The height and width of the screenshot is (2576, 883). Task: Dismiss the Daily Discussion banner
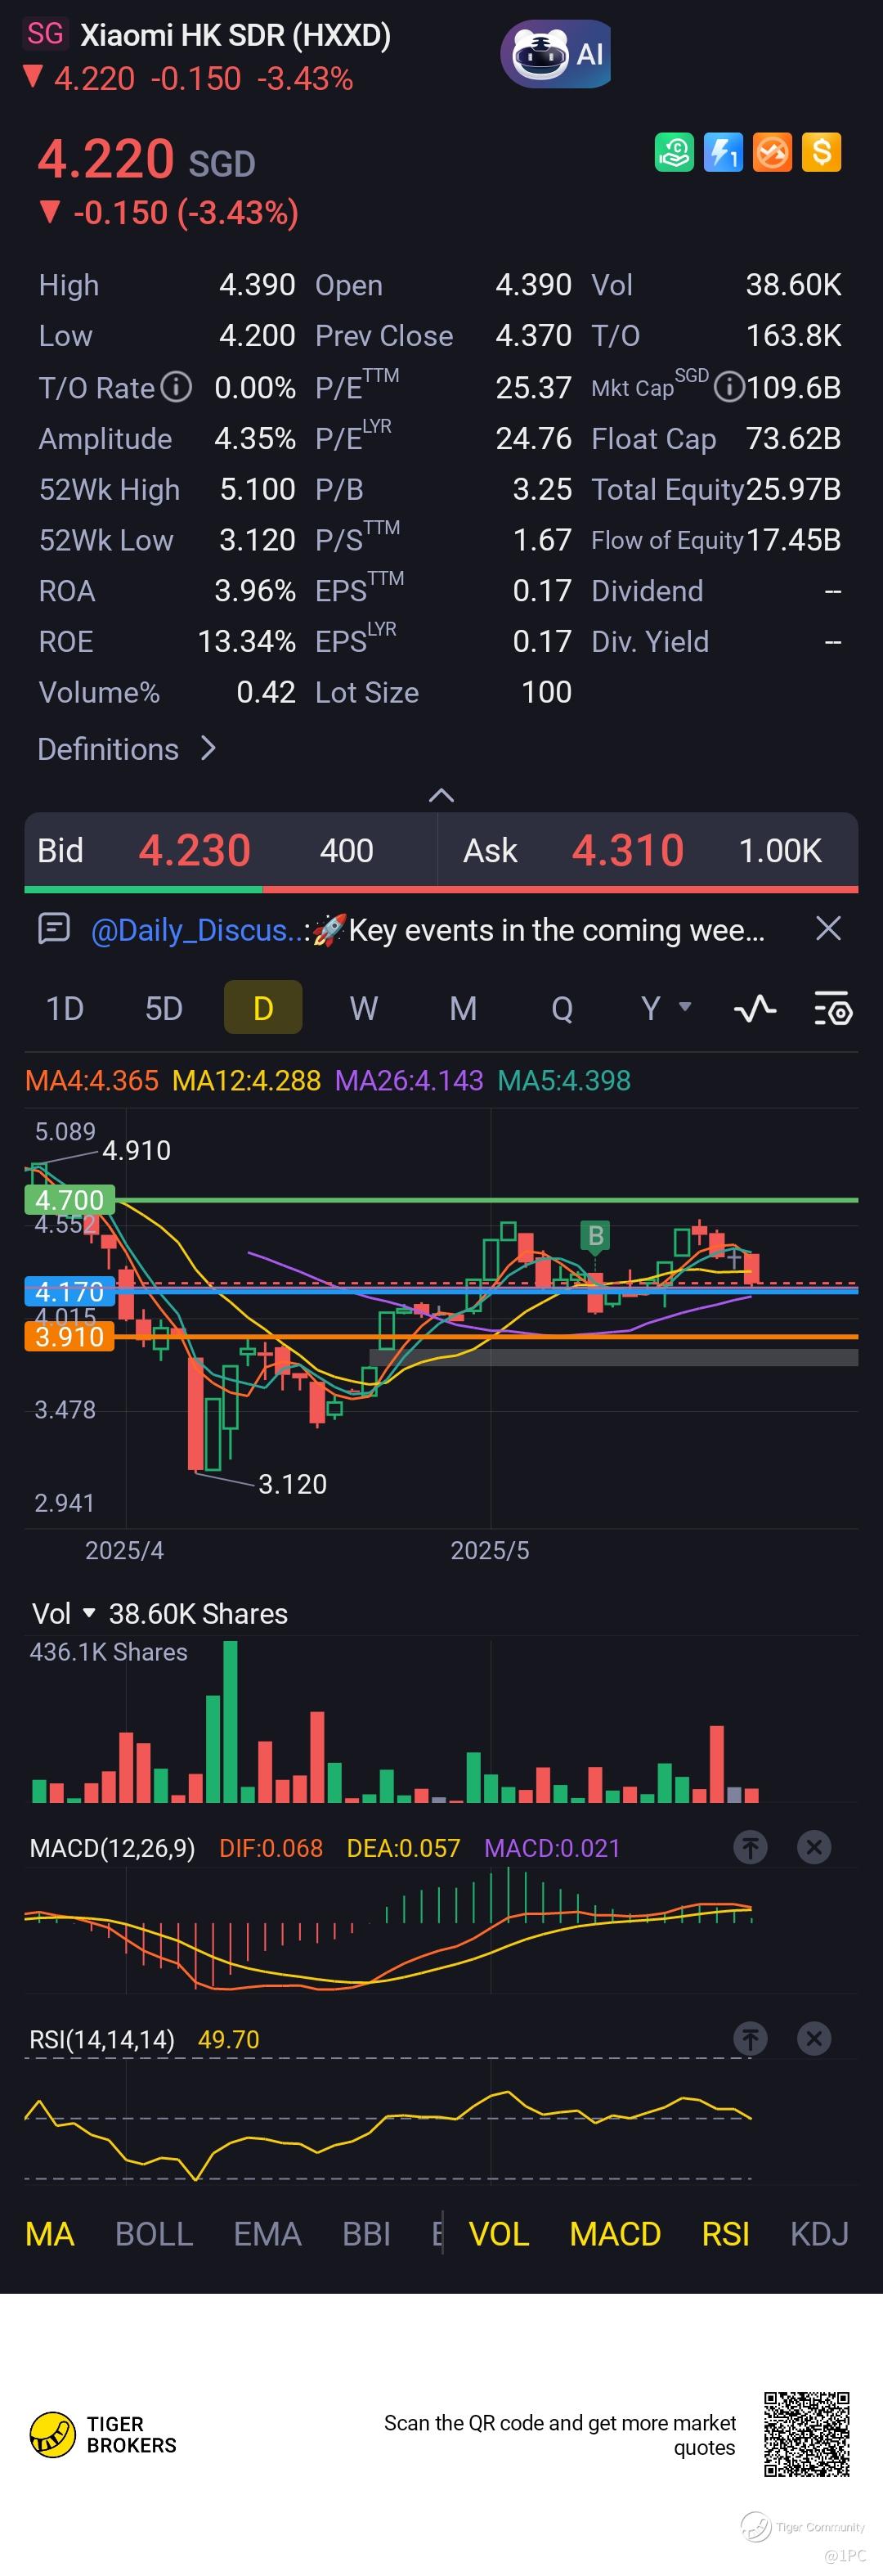(x=828, y=929)
